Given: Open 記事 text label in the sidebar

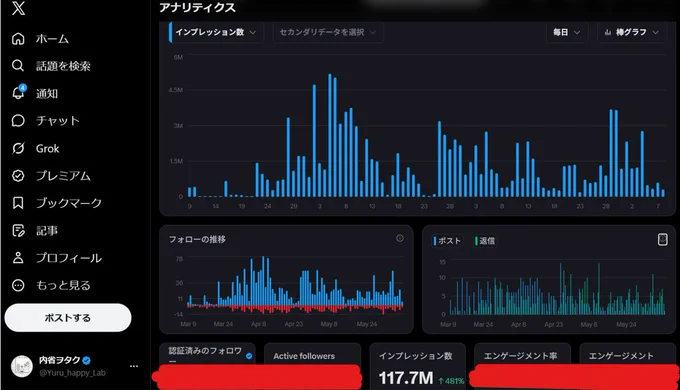Looking at the screenshot, I should point(47,231).
